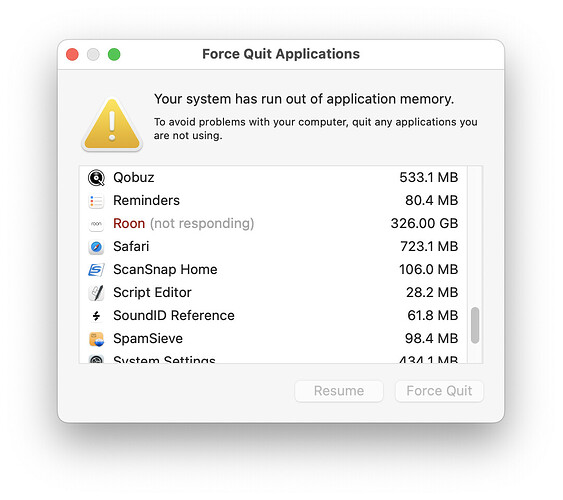Click the application list scrollbar thumb
563x500 pixels.
tap(475, 325)
